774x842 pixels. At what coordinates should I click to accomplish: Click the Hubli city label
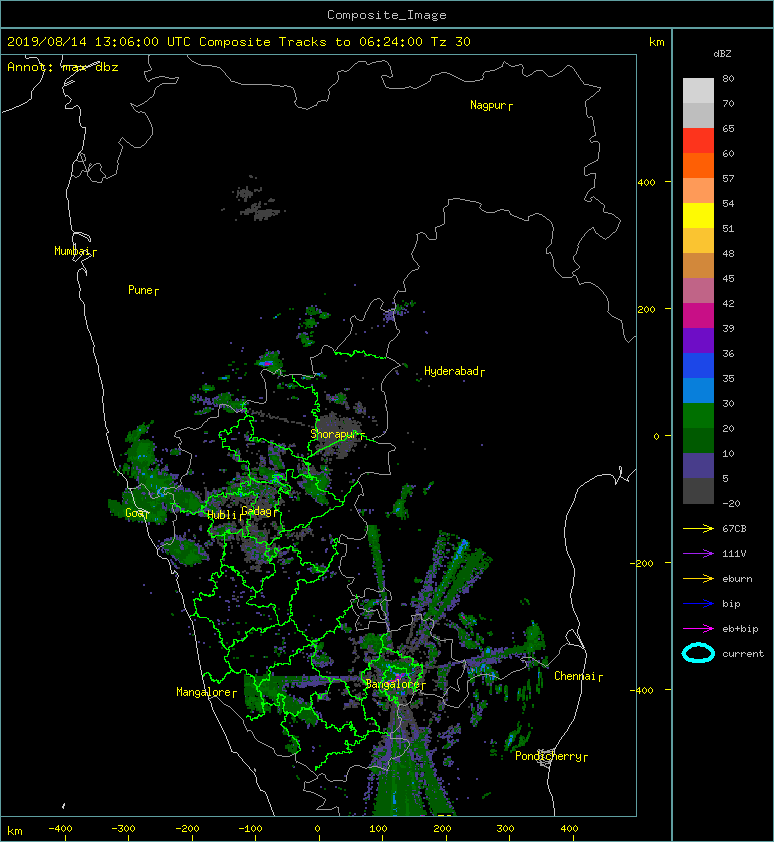coord(224,515)
